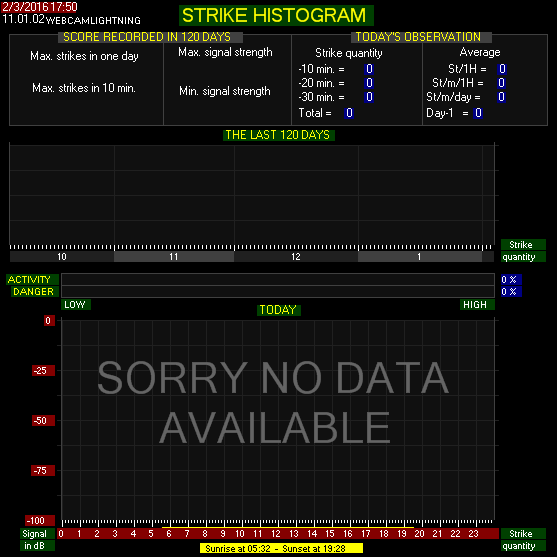Viewport: 557px width, 557px height.
Task: Click the 2/3/2016 17:50 timestamp label
Action: [x=39, y=7]
